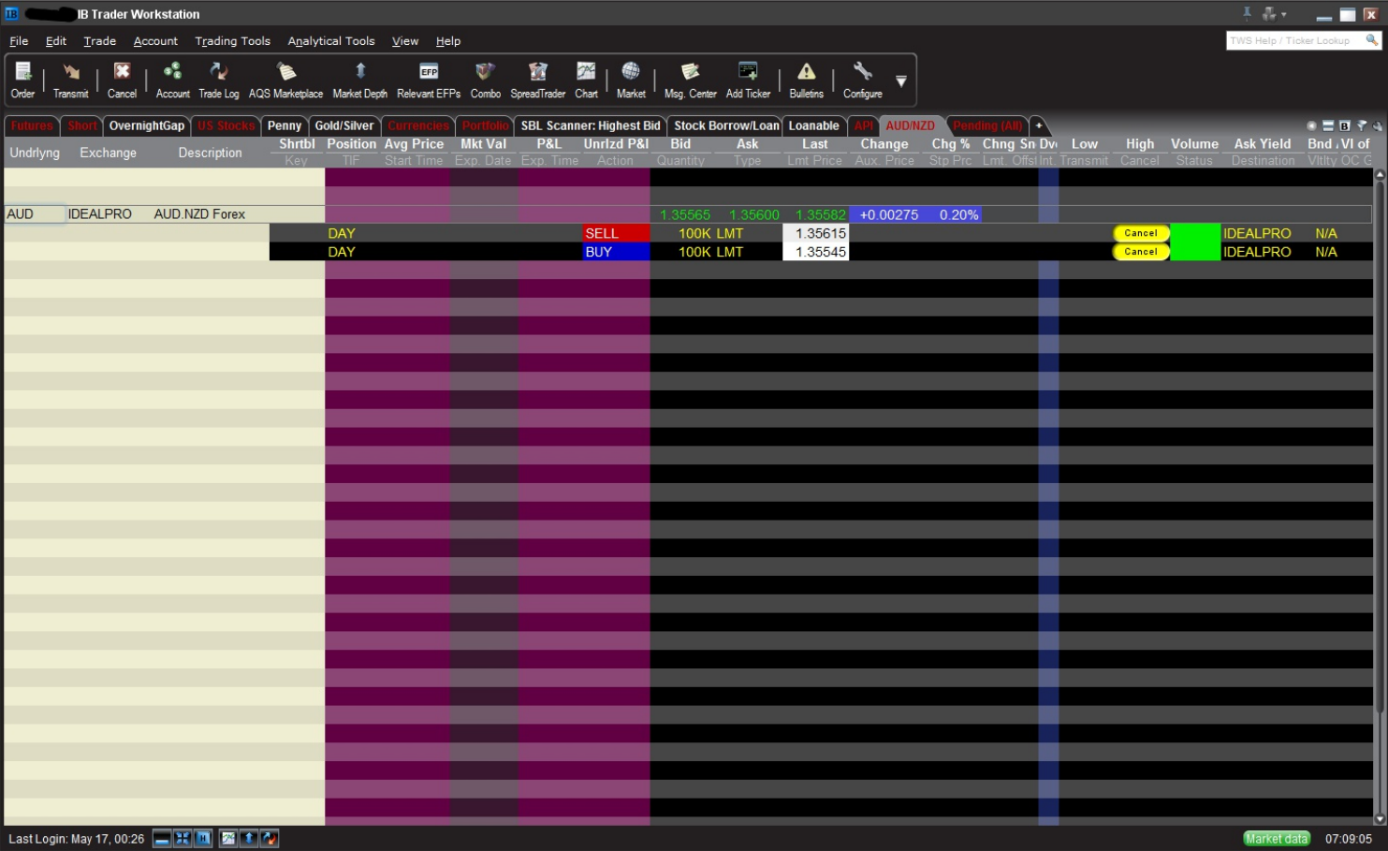This screenshot has height=851, width=1388.
Task: Open the Help menu
Action: (448, 41)
